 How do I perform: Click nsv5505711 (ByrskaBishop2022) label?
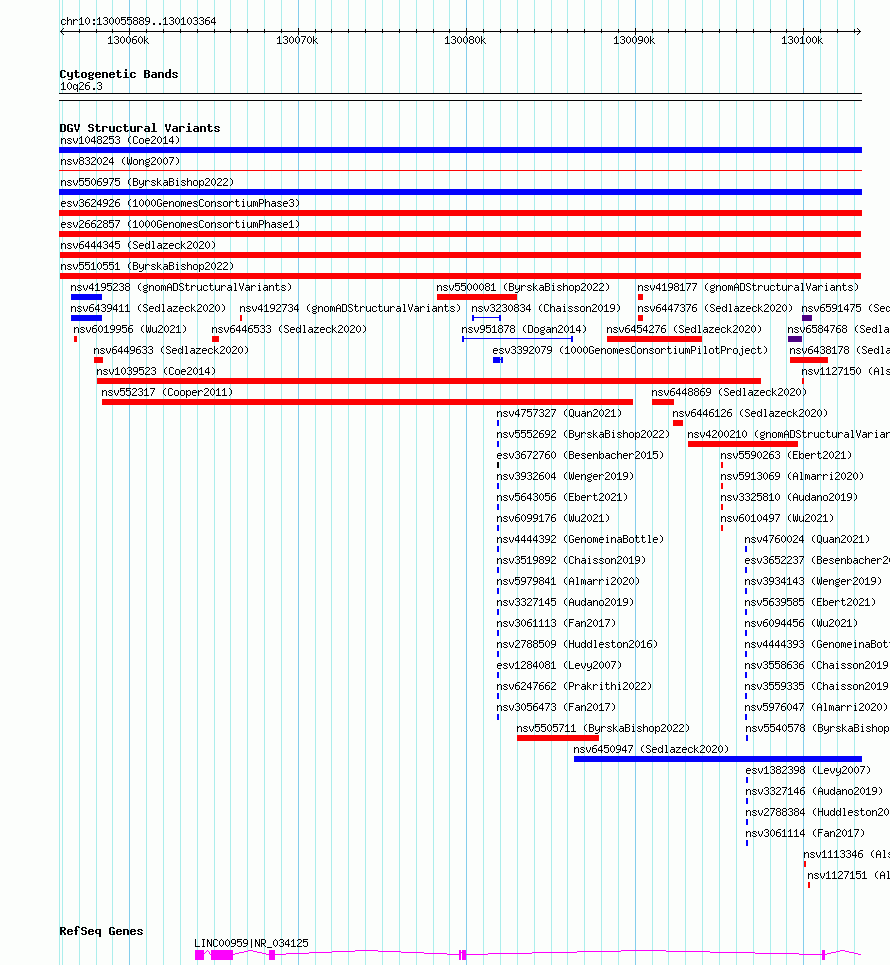(603, 728)
